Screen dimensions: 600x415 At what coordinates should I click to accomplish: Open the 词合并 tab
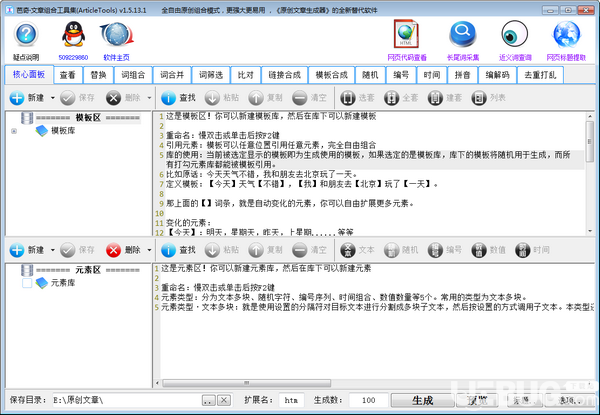click(172, 75)
